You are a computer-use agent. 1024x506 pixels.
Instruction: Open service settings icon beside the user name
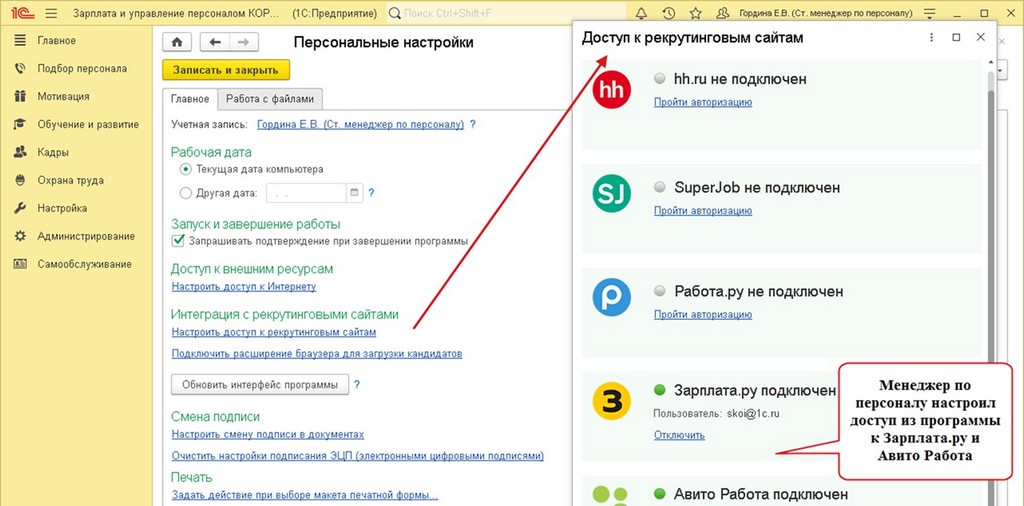pos(930,13)
